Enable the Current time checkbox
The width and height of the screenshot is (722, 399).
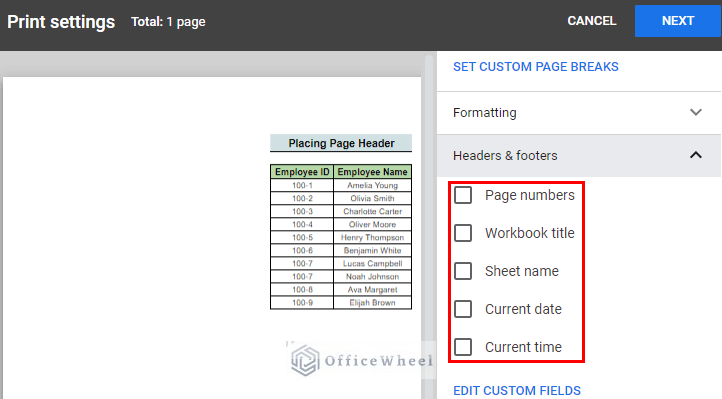click(463, 347)
